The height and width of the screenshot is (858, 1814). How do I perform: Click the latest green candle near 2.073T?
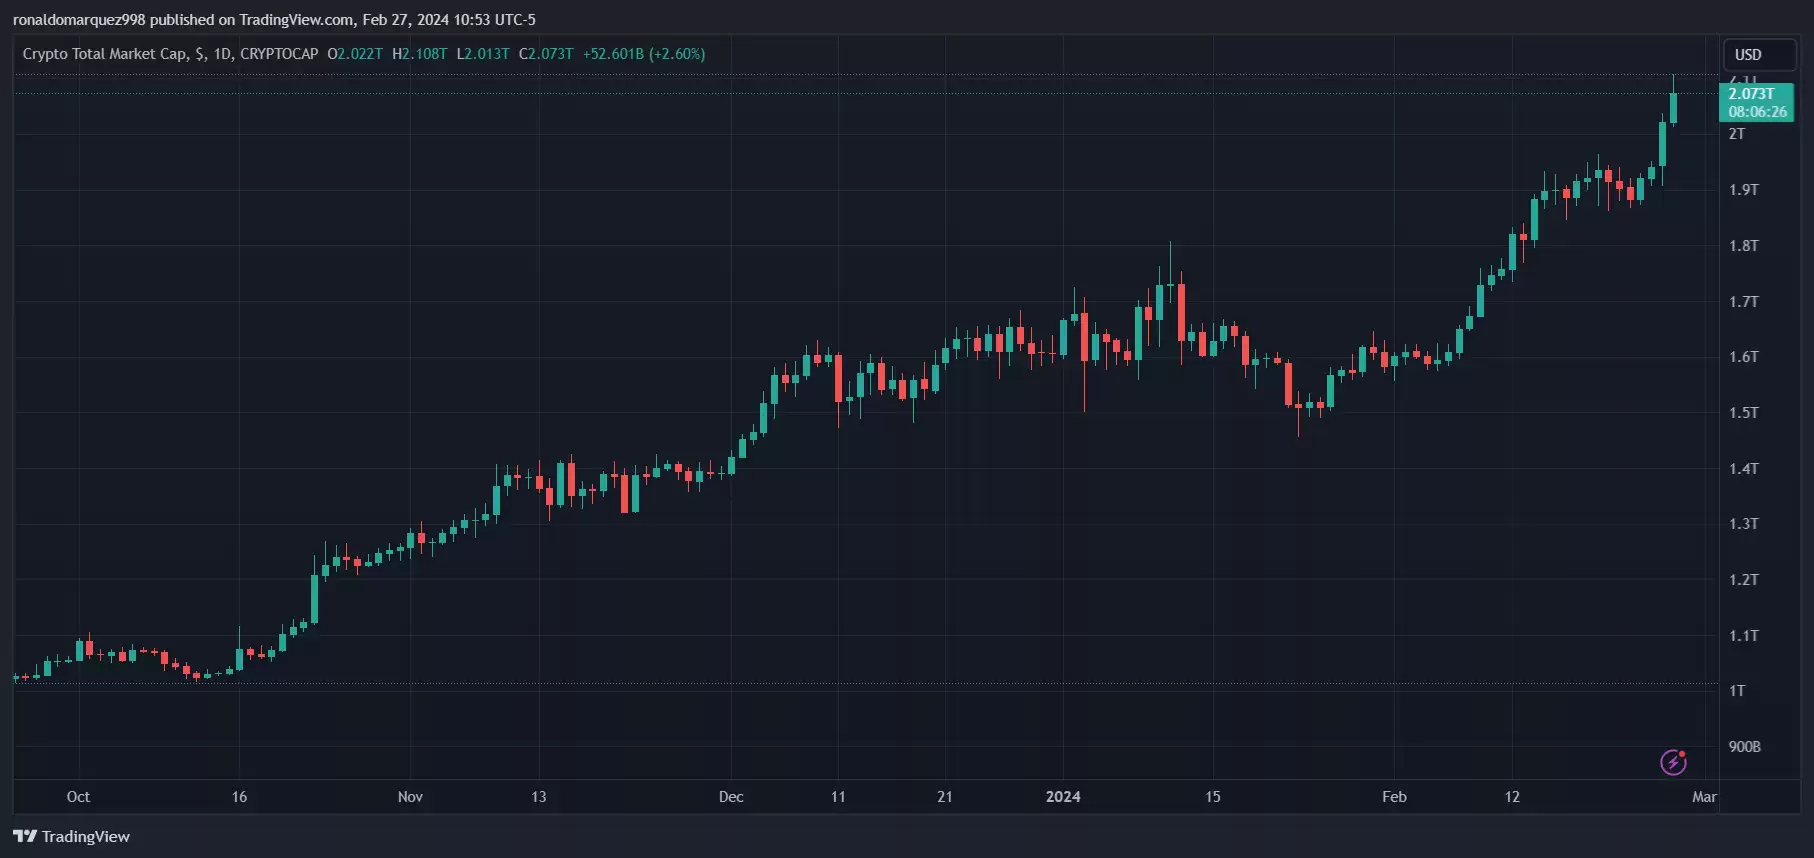[1673, 108]
